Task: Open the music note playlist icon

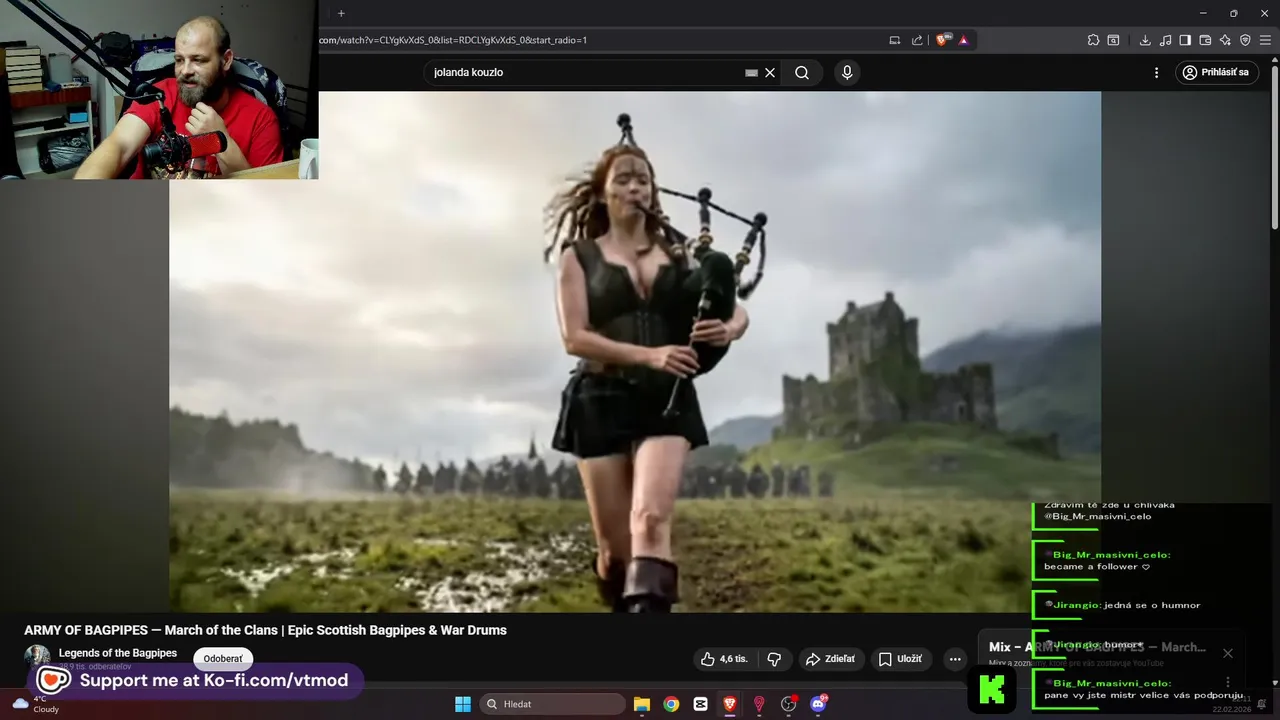Action: tap(1165, 40)
